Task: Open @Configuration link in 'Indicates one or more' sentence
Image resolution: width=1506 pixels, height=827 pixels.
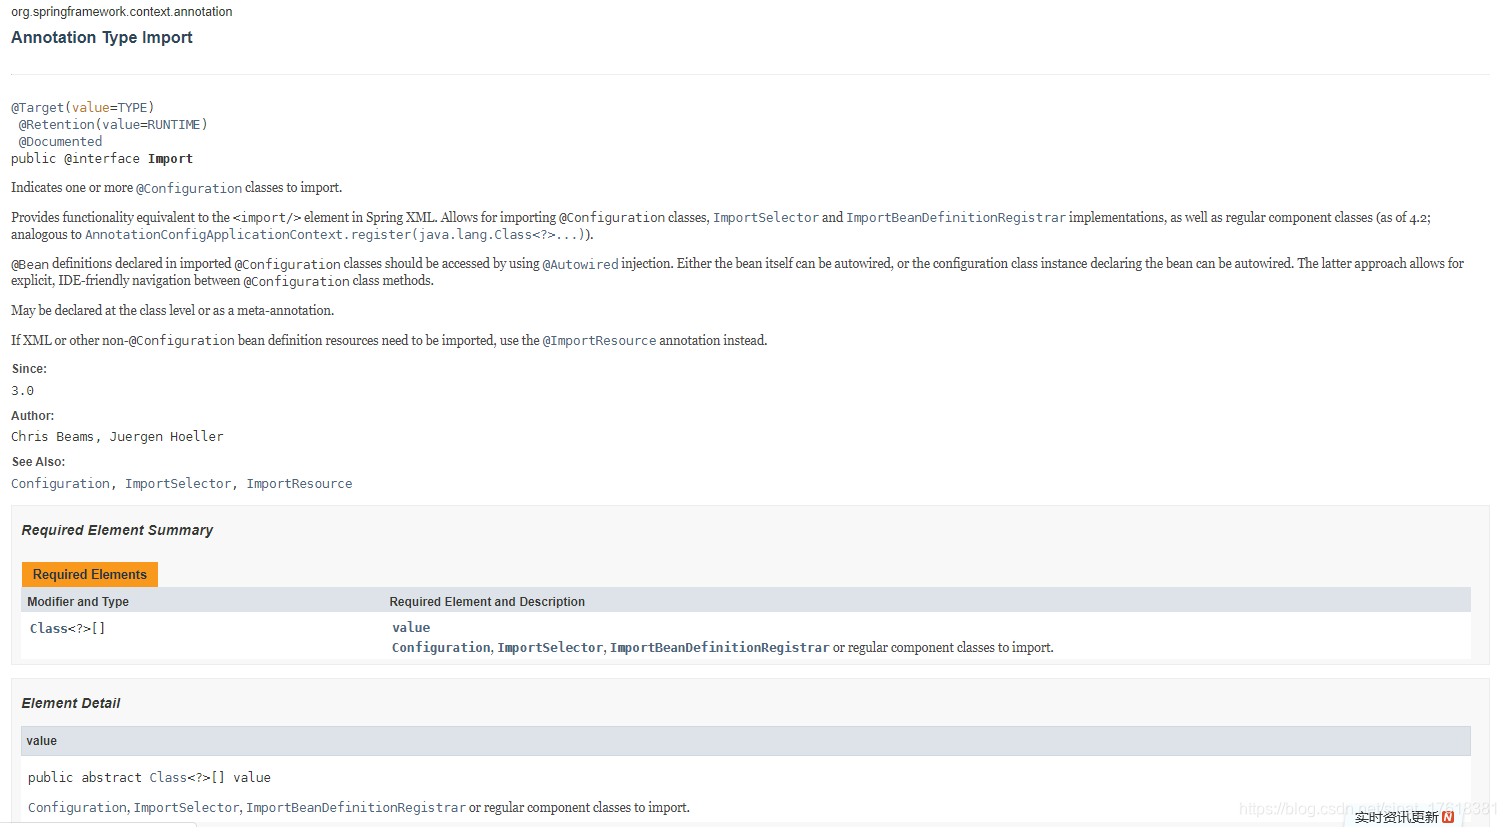Action: click(189, 188)
